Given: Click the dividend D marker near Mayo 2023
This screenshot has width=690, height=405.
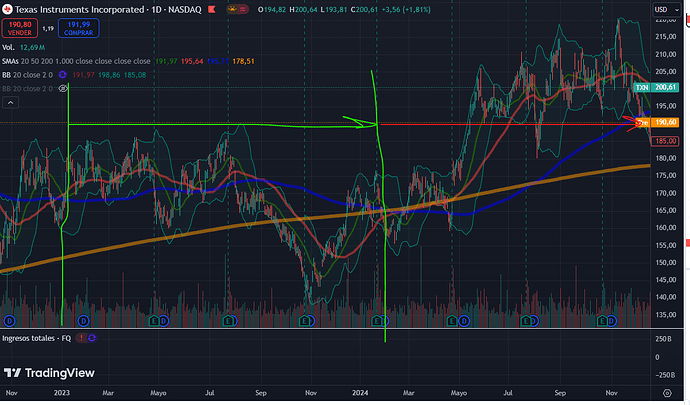Looking at the screenshot, I should 163,321.
